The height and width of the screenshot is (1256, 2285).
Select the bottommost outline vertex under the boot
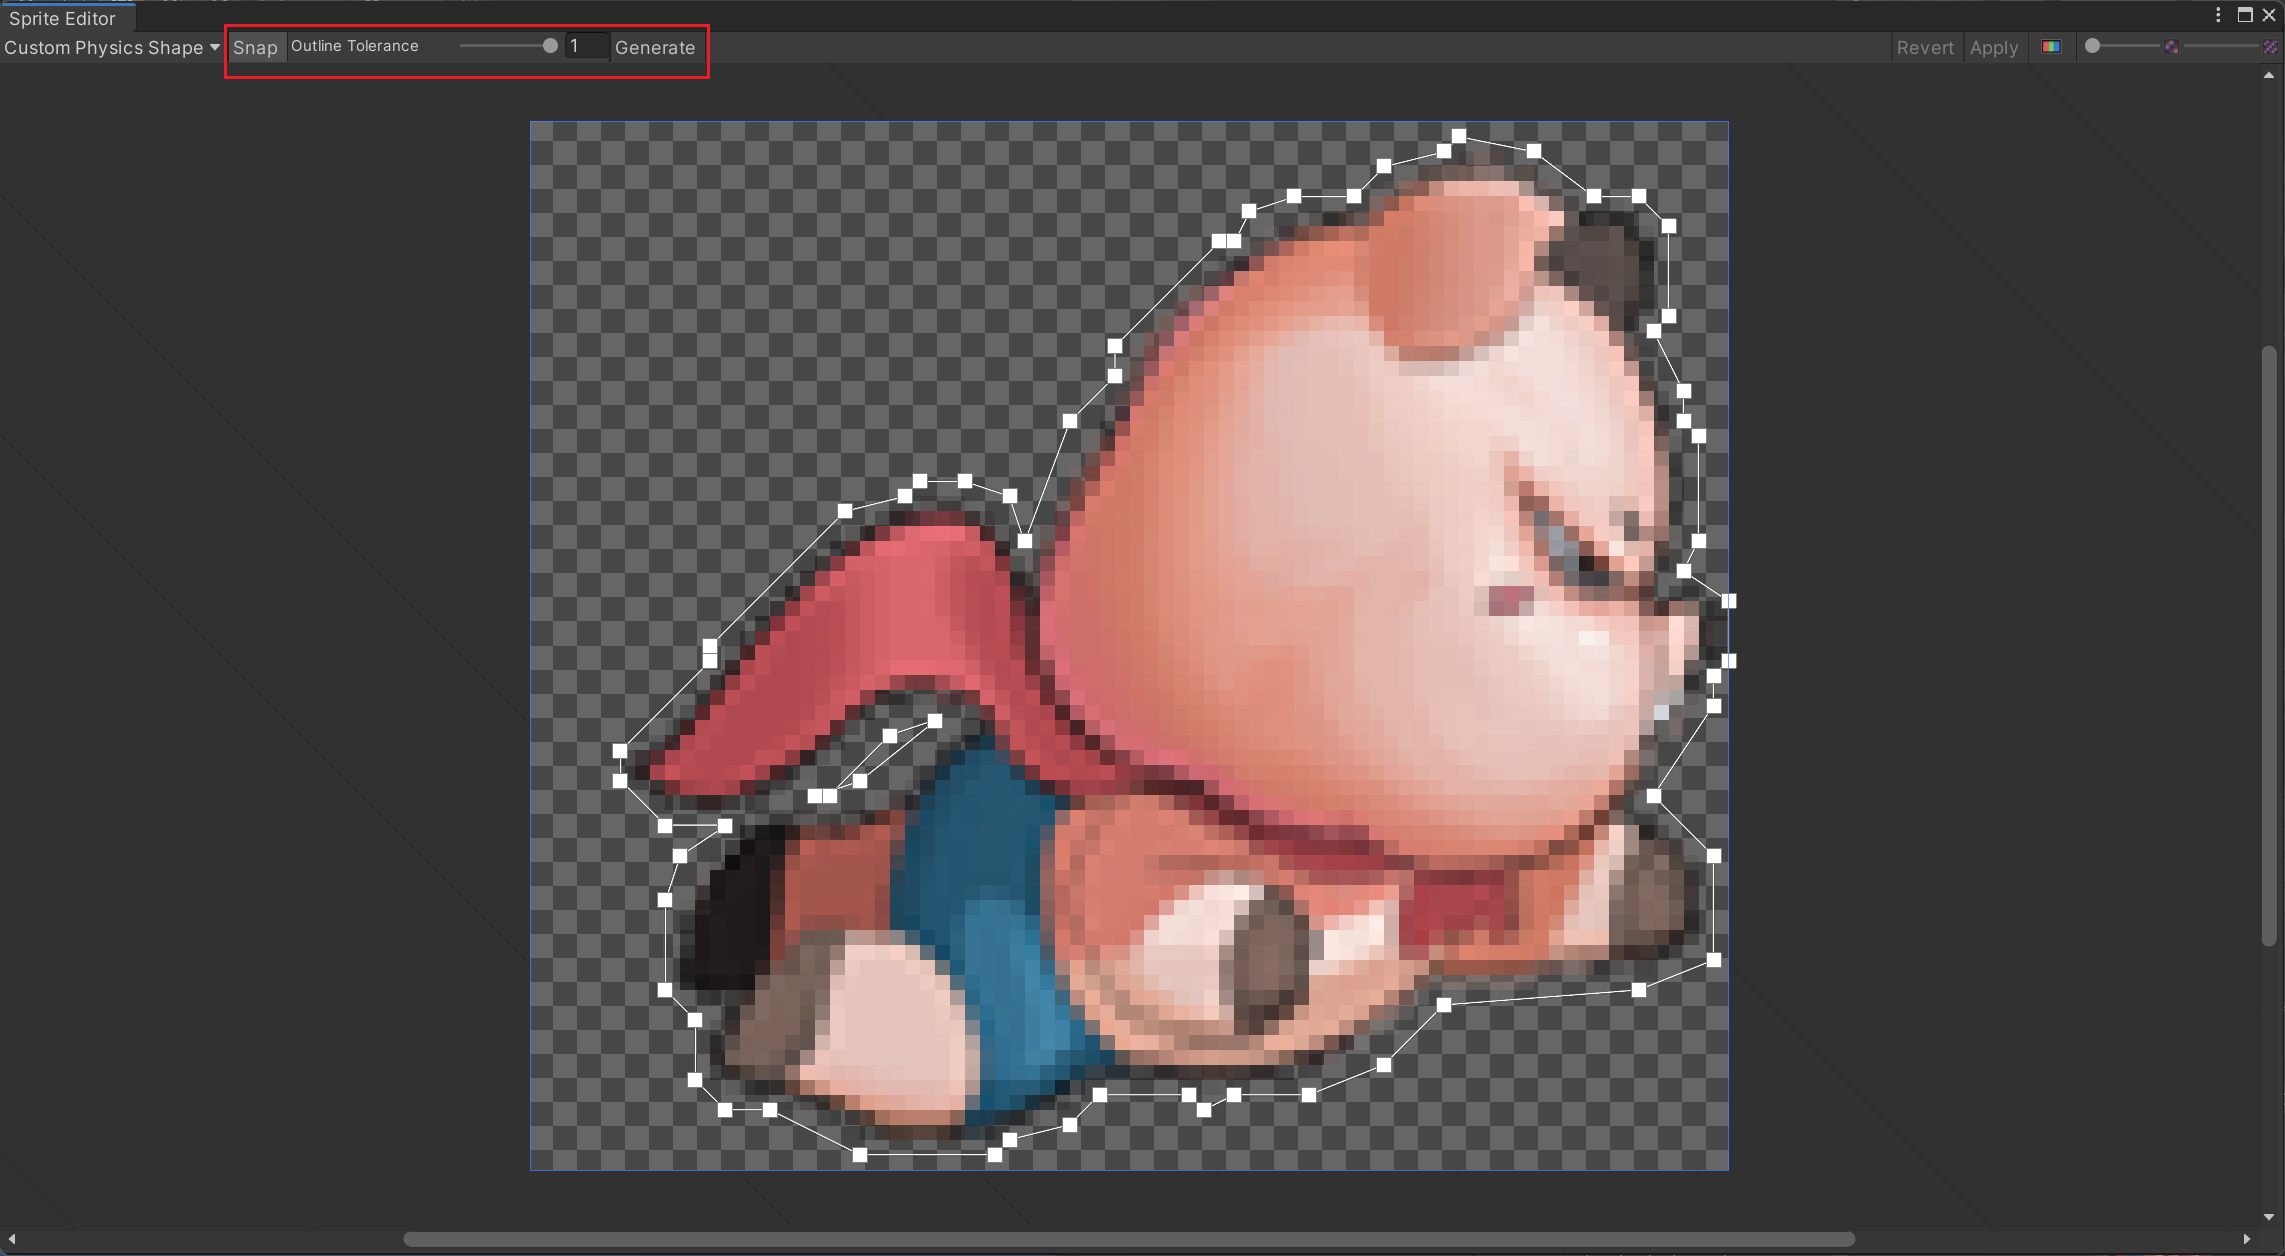coord(860,1155)
